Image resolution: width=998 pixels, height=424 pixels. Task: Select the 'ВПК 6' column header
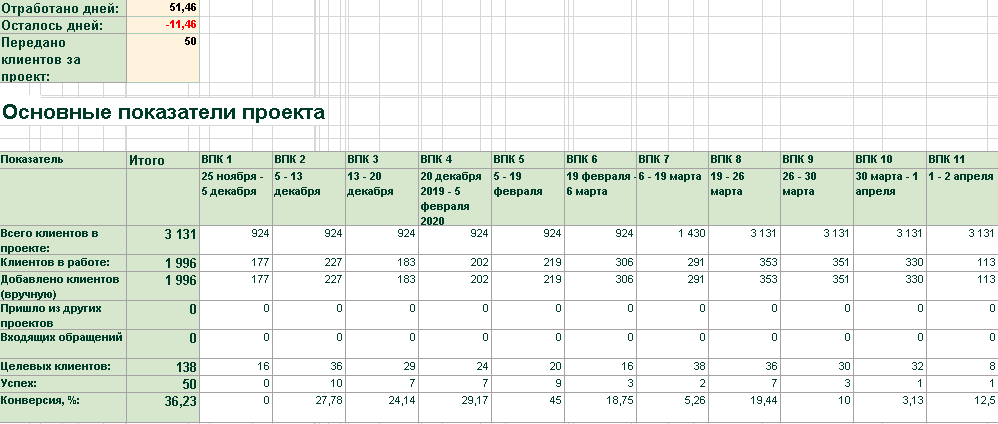click(600, 160)
